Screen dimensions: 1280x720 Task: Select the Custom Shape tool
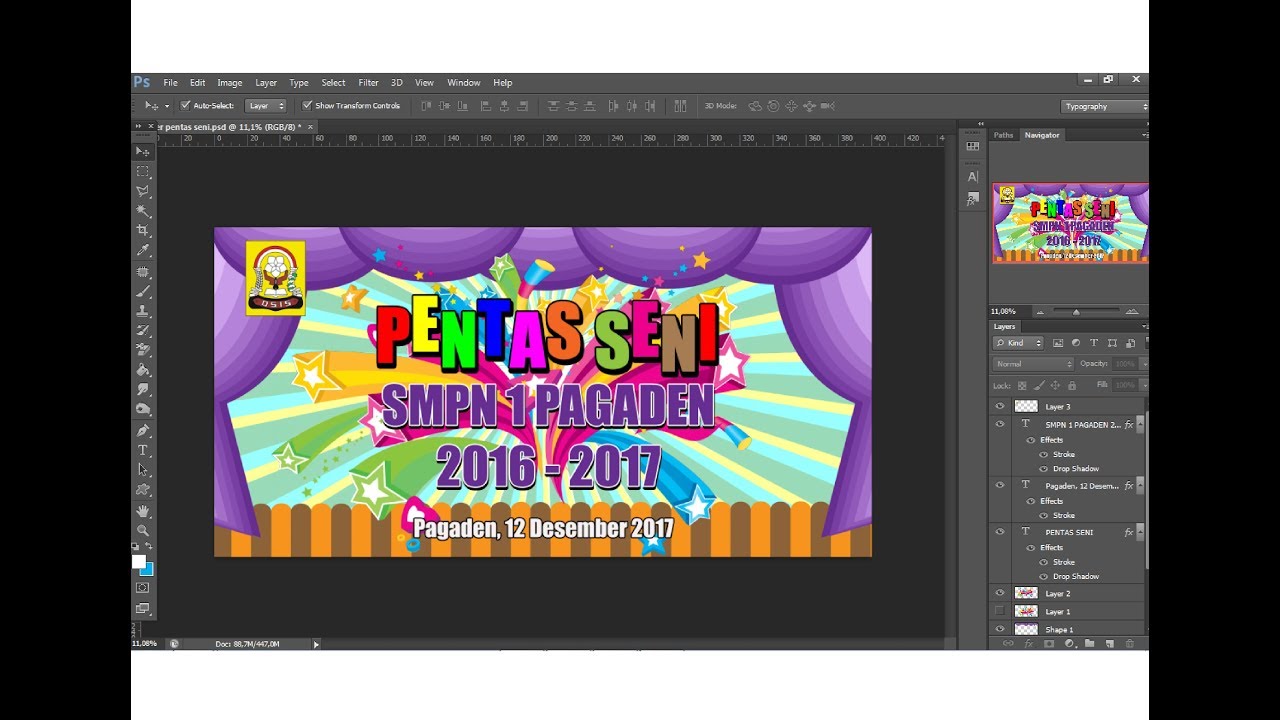pyautogui.click(x=143, y=490)
